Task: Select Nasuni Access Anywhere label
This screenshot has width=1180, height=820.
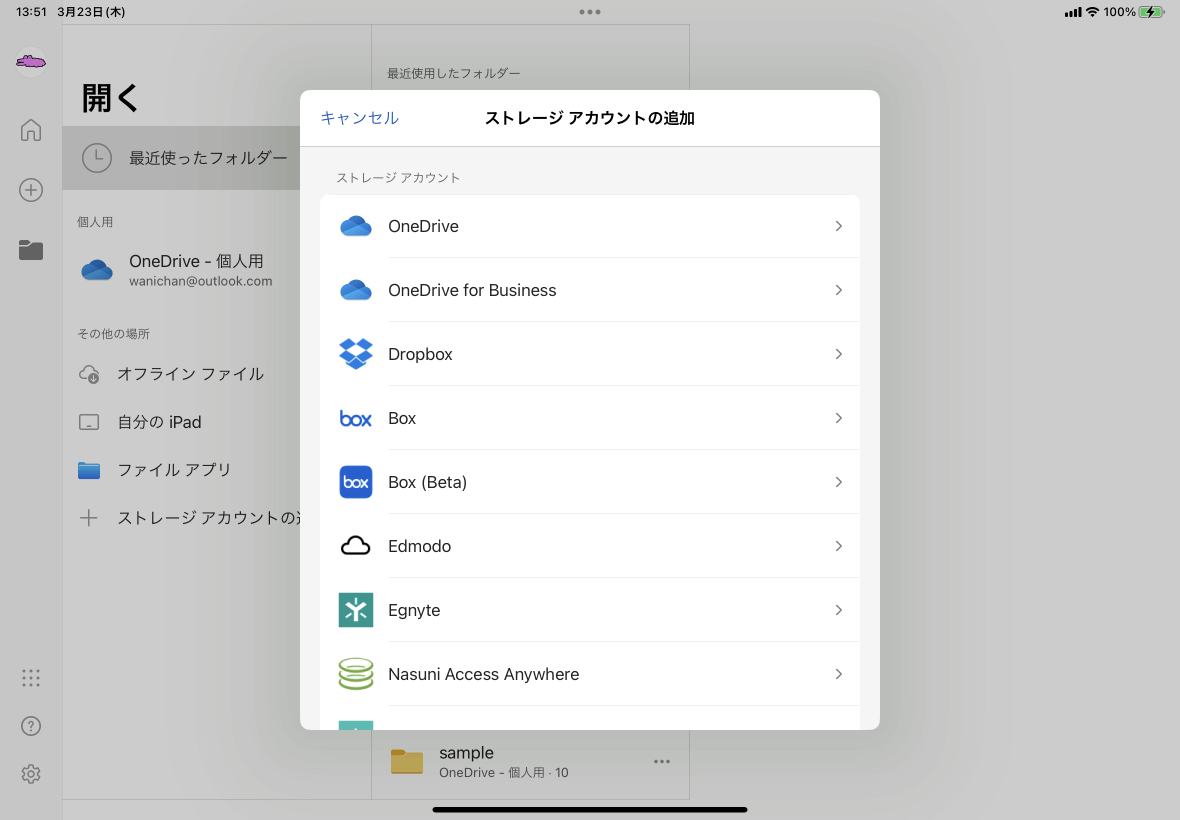Action: tap(484, 674)
